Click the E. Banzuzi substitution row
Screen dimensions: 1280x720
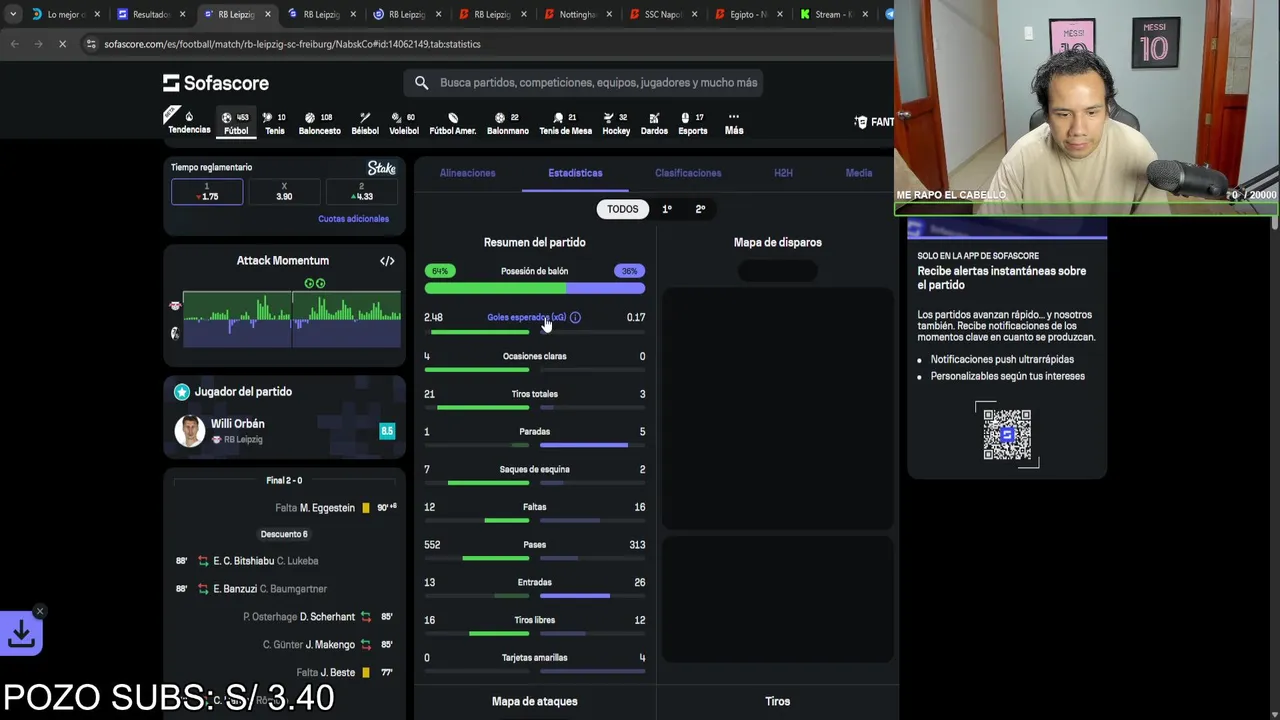tap(285, 589)
